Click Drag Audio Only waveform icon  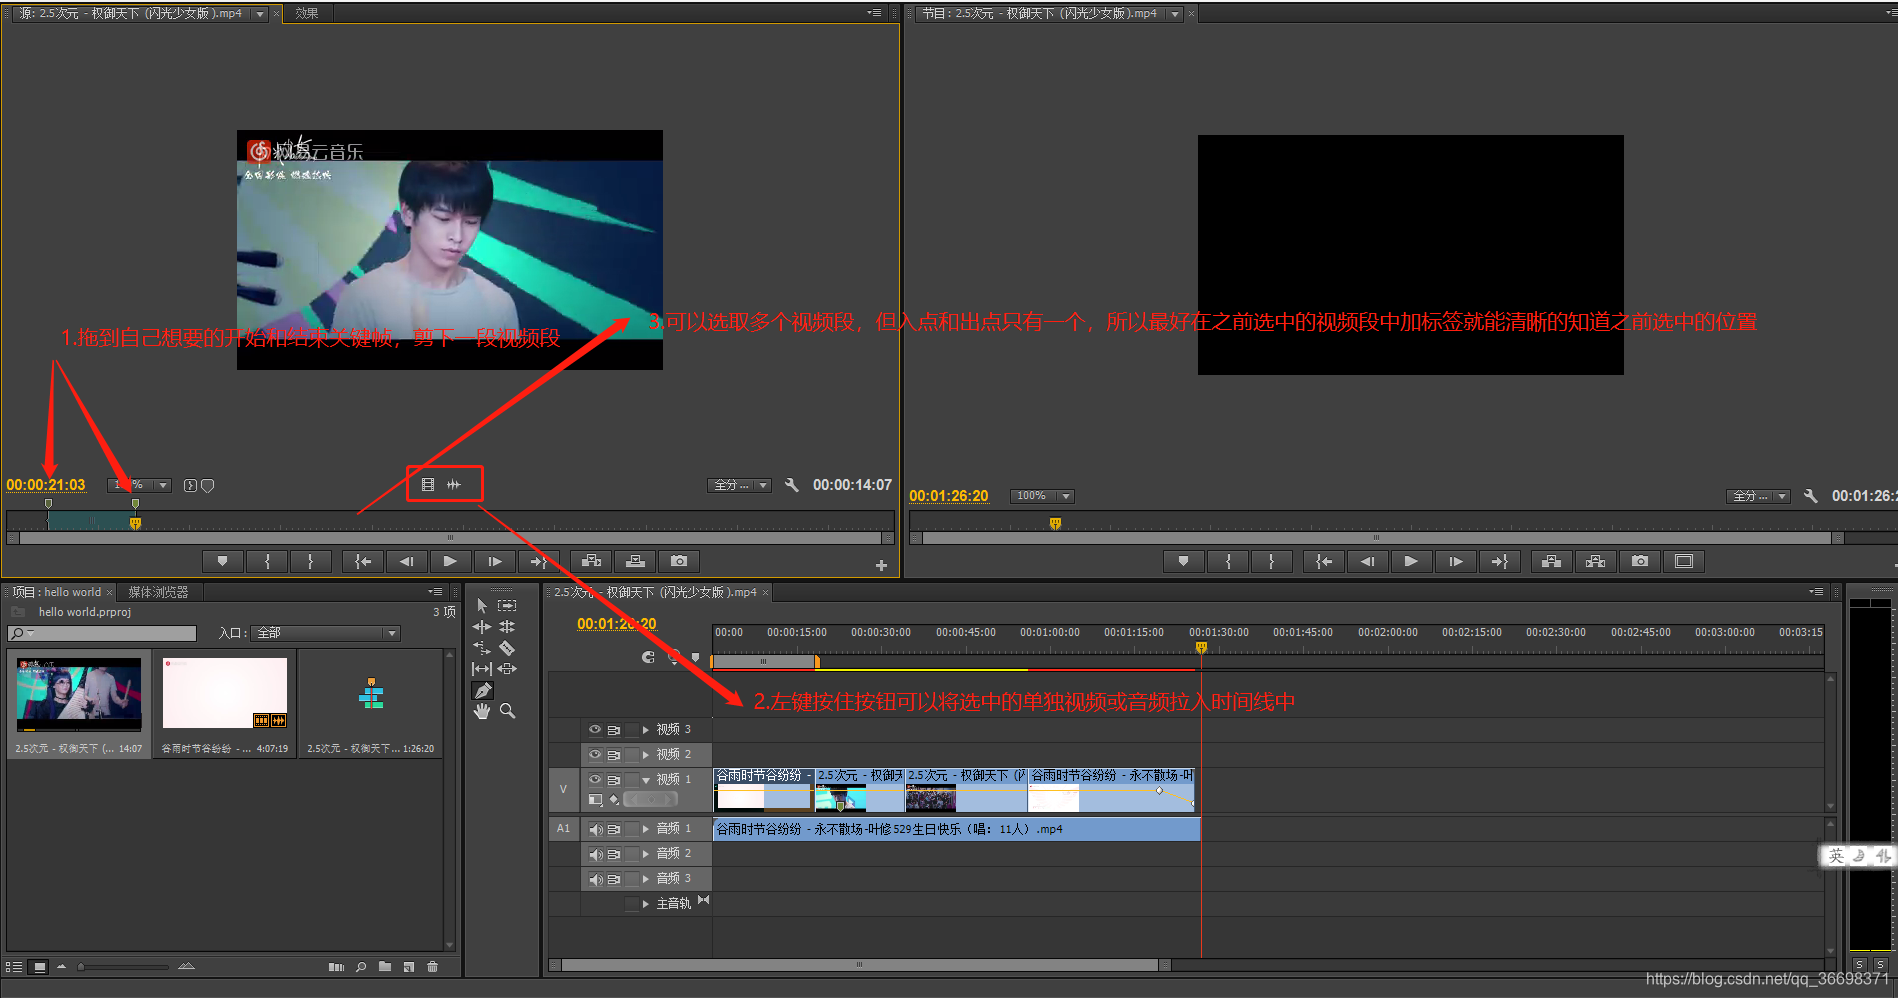(x=454, y=484)
